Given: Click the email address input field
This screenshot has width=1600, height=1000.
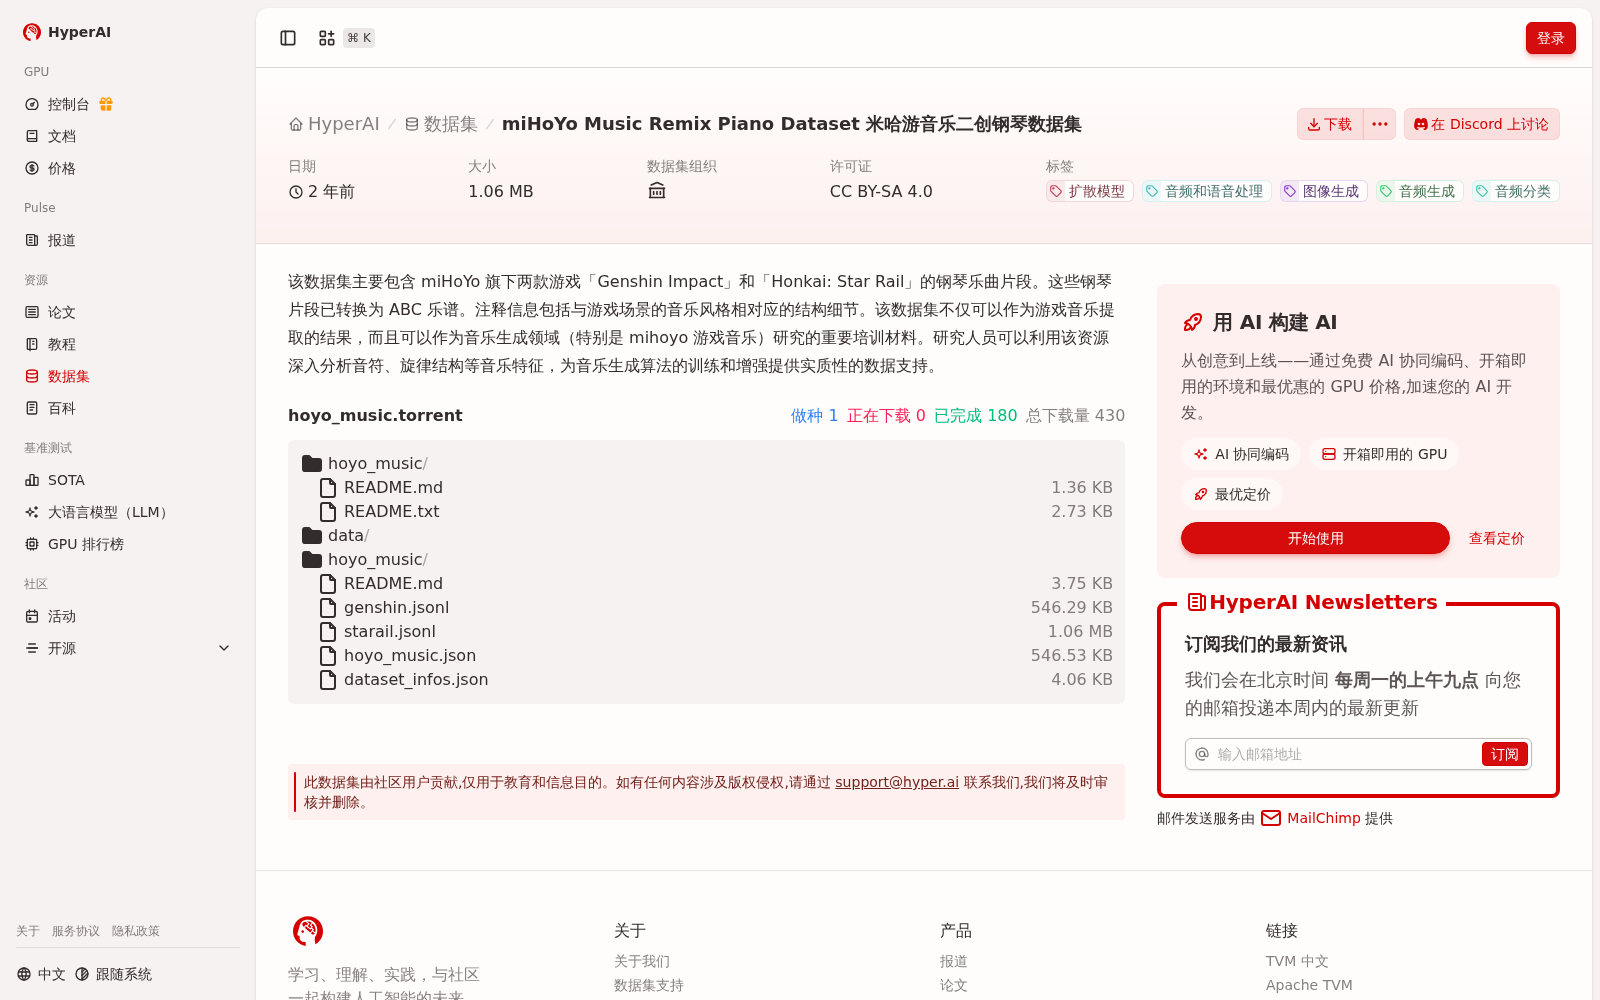Looking at the screenshot, I should 1346,754.
